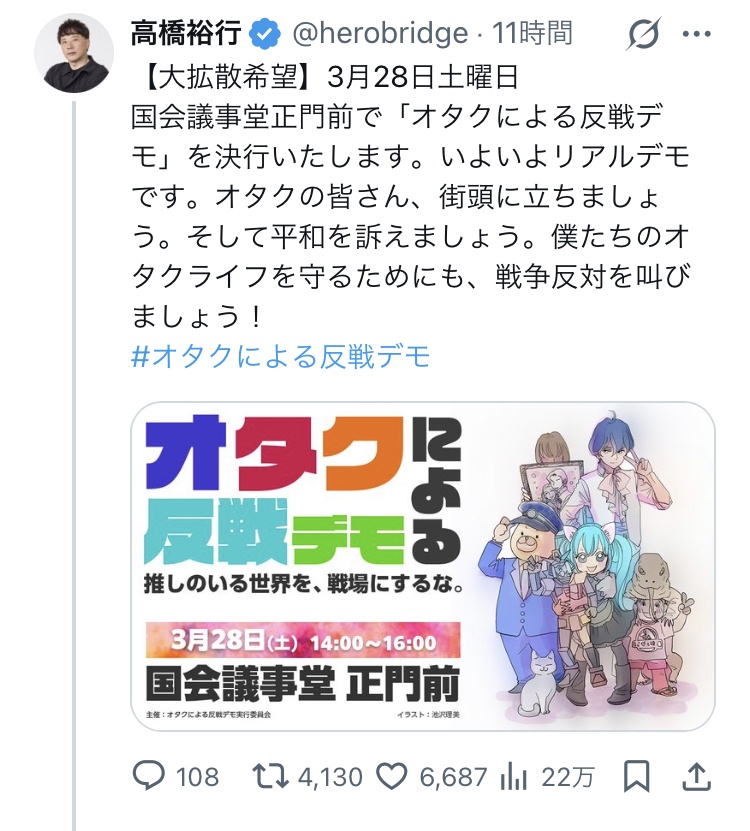The image size is (750, 831).
Task: Open the hashtag #オタクによる反戦デモ
Action: [x=280, y=356]
